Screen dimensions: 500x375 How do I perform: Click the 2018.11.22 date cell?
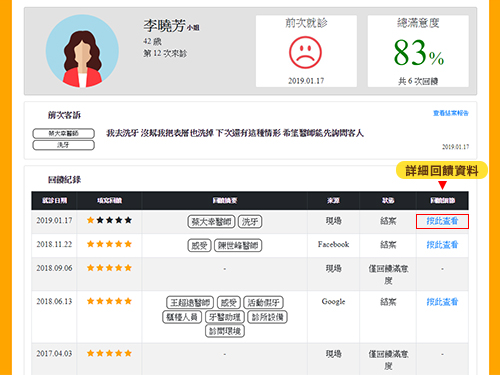tap(54, 244)
